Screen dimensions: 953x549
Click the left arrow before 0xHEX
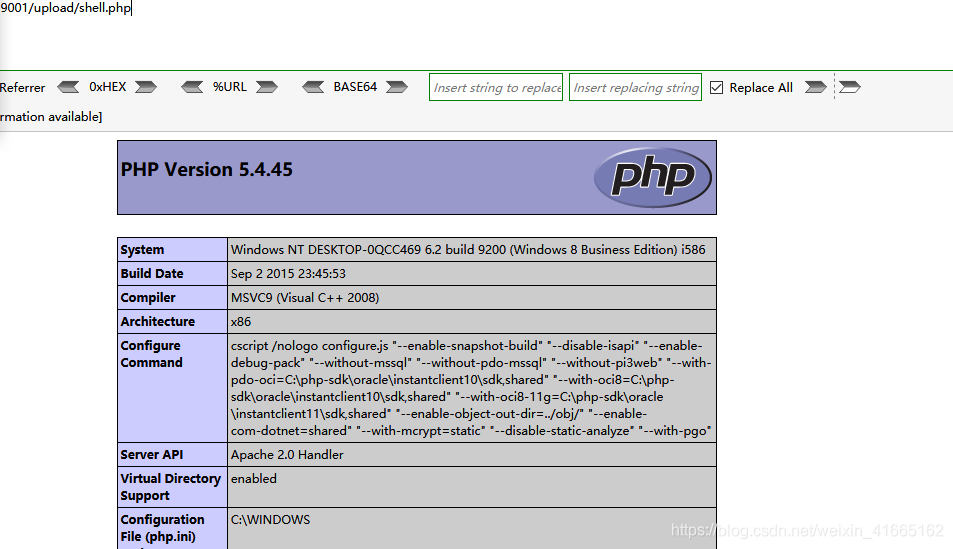[x=68, y=87]
